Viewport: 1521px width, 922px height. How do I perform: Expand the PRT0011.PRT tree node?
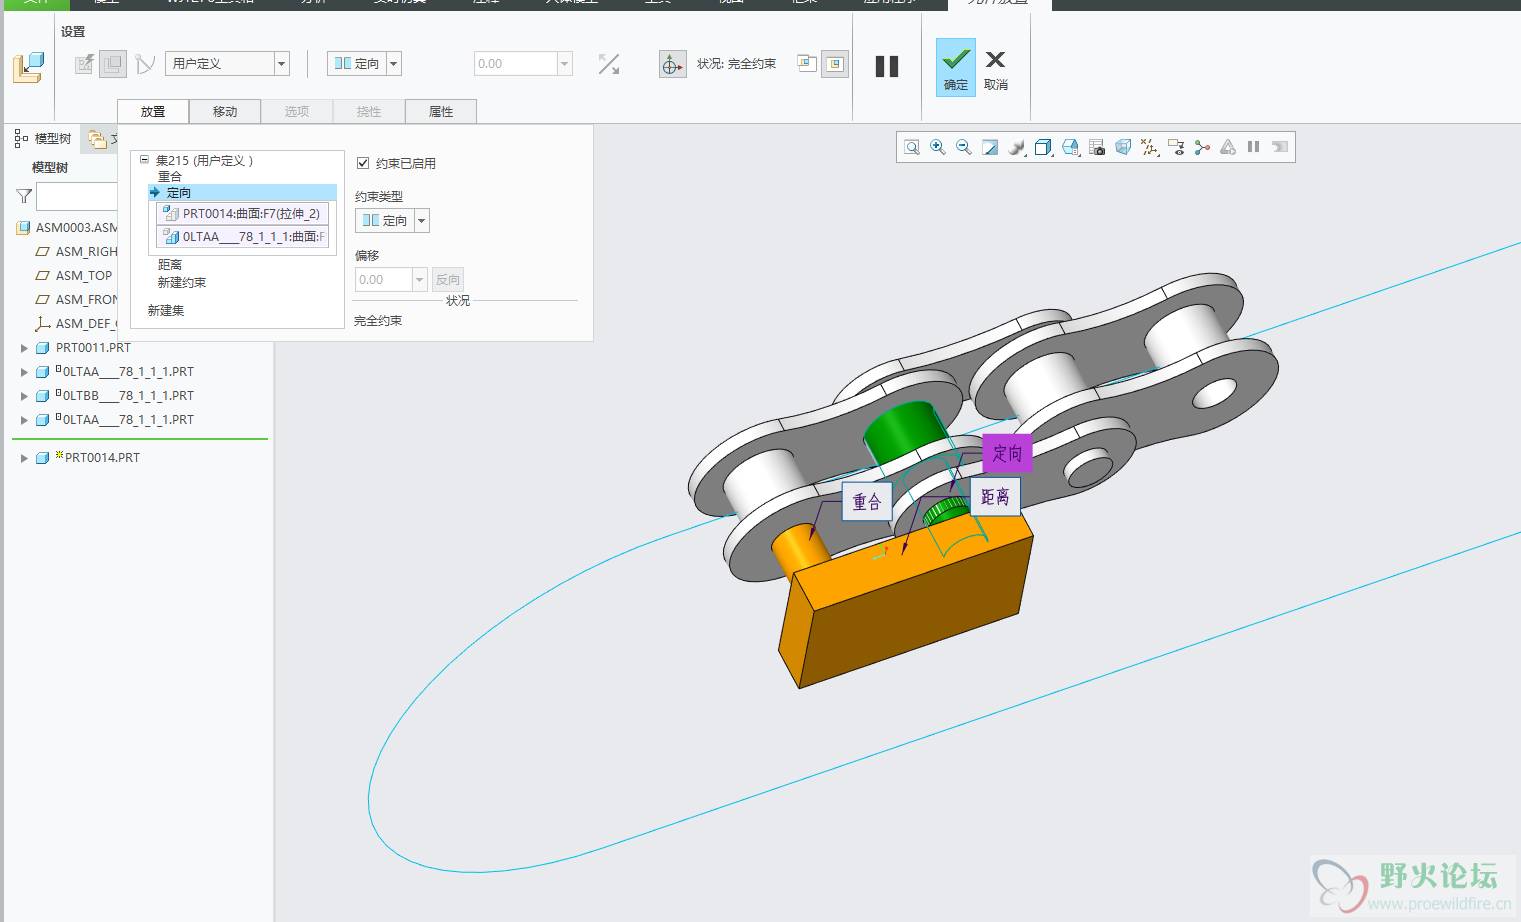24,348
